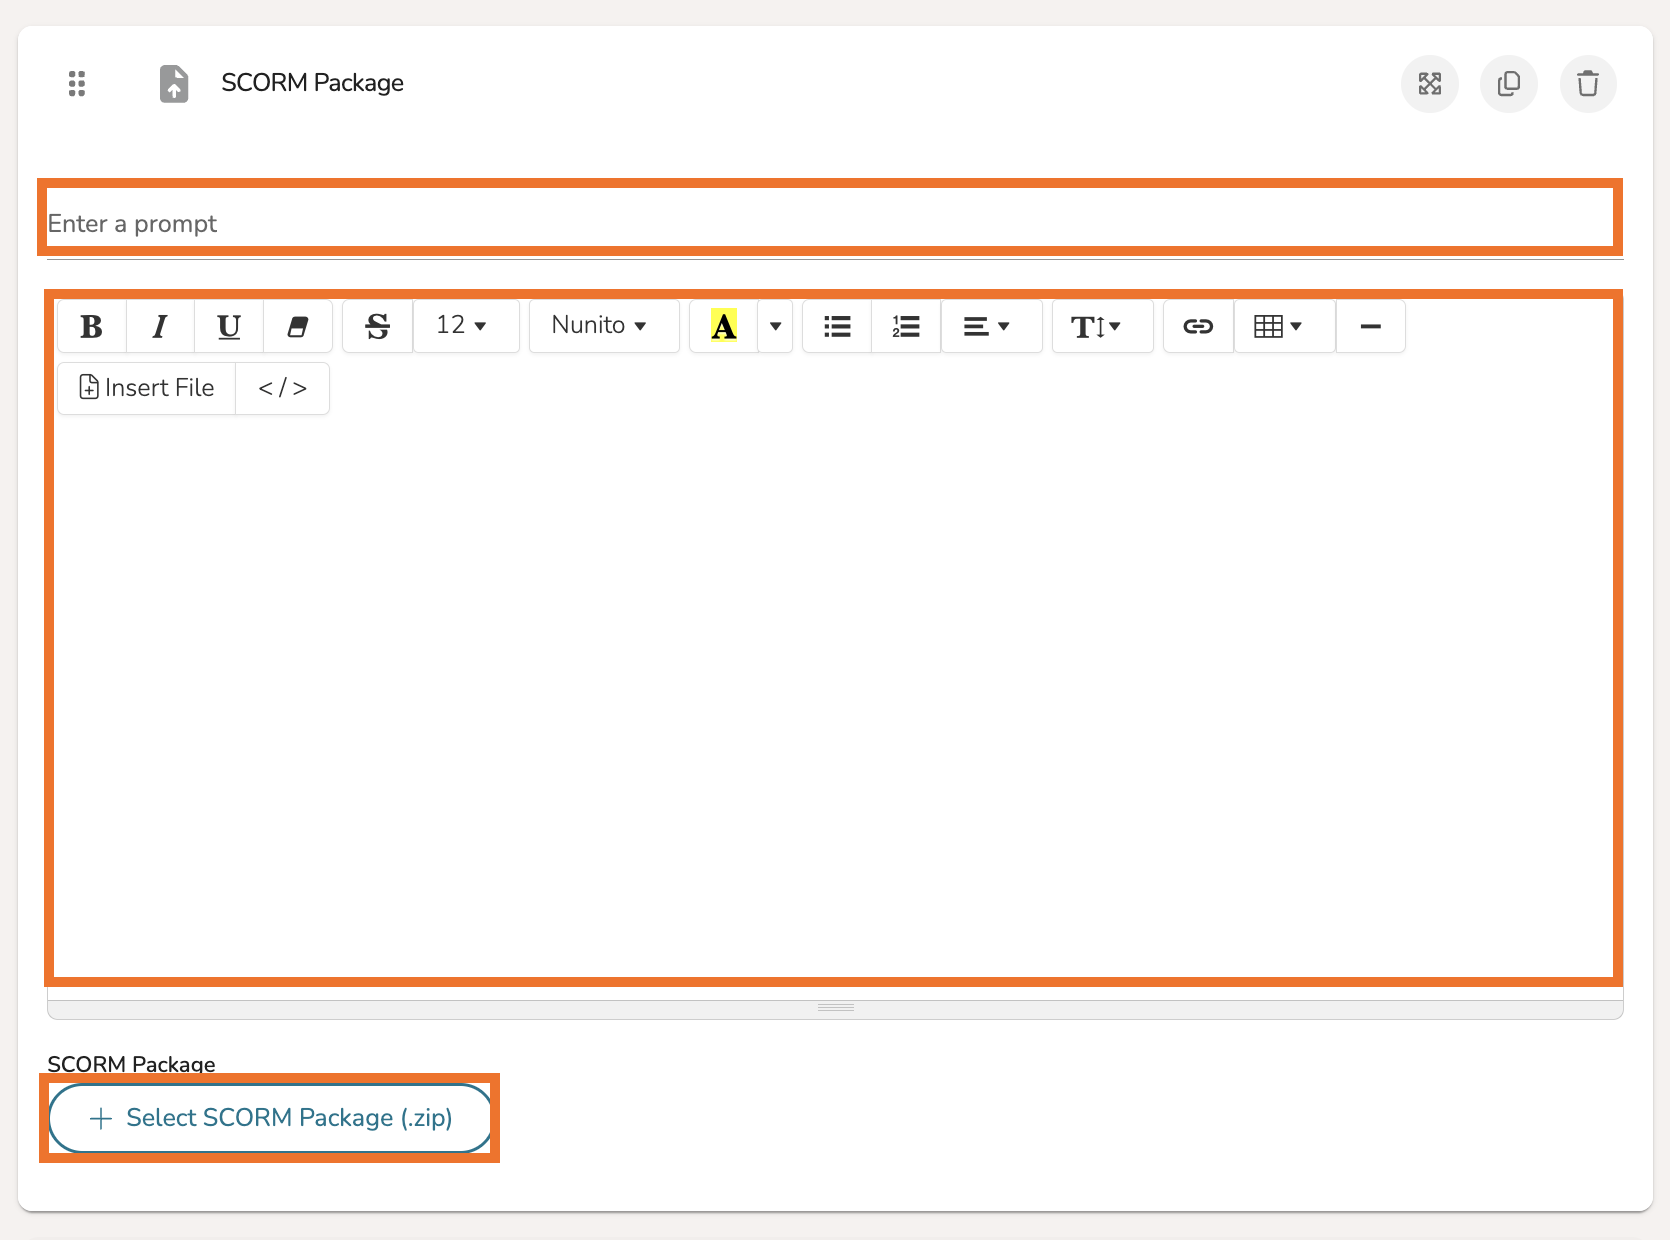
Task: Open the font size 12 dropdown
Action: point(462,326)
